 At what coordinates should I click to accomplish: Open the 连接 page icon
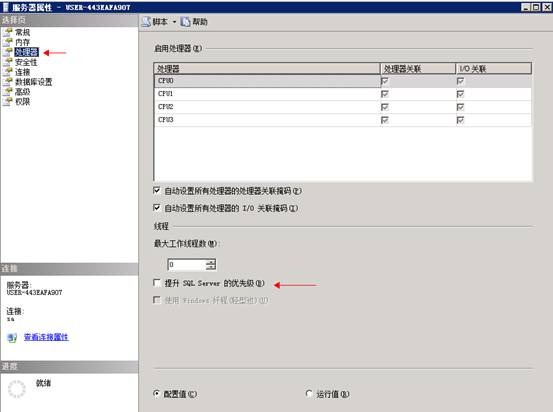7,72
